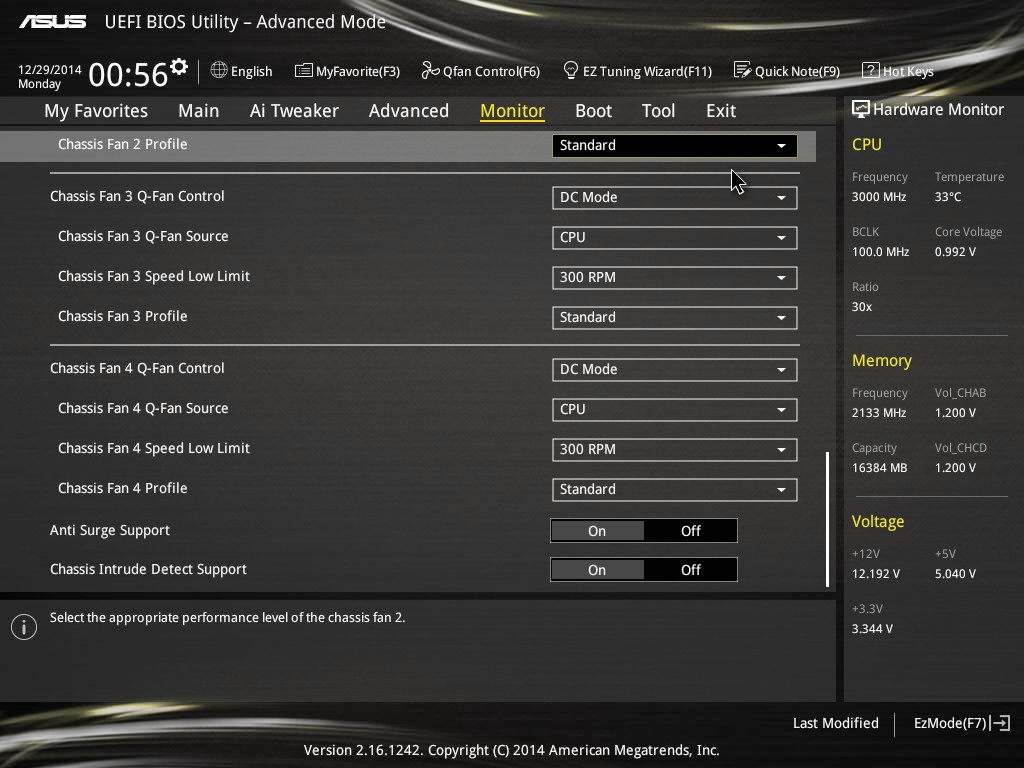Open the Boot tab

(594, 111)
